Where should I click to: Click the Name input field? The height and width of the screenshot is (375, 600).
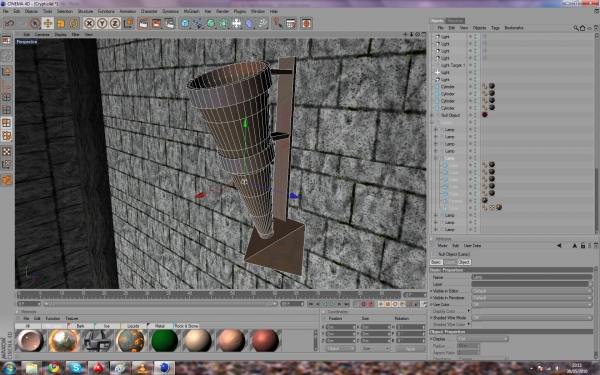[x=532, y=277]
